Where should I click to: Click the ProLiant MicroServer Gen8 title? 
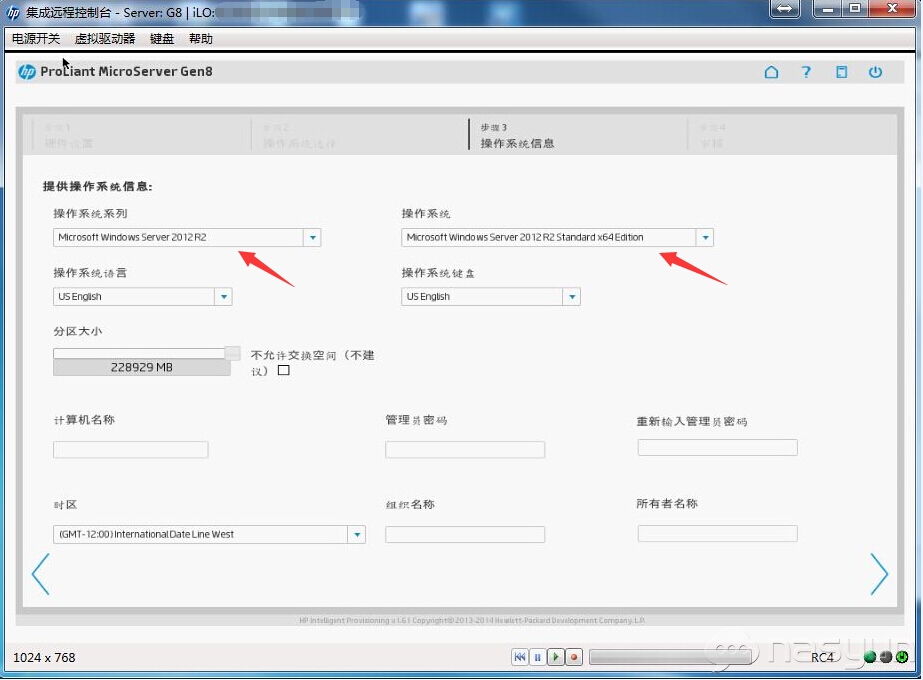click(126, 72)
